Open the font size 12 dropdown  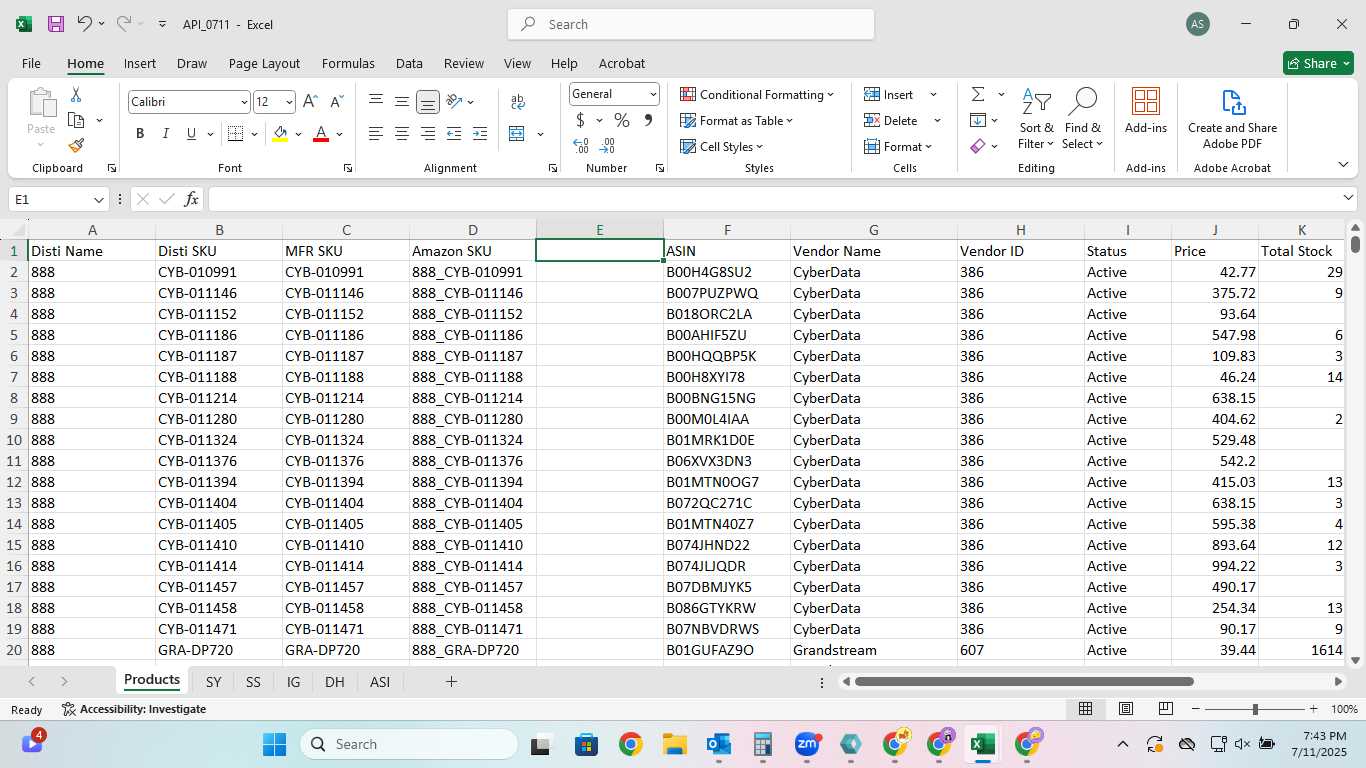click(289, 102)
